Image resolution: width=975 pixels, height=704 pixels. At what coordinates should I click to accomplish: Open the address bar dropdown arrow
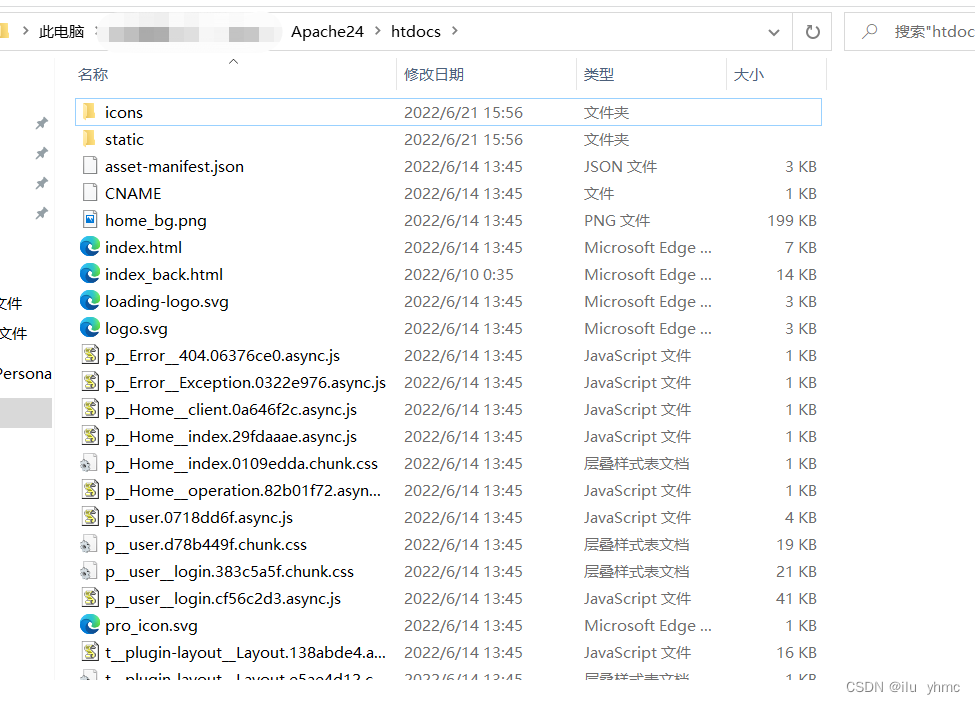(773, 31)
